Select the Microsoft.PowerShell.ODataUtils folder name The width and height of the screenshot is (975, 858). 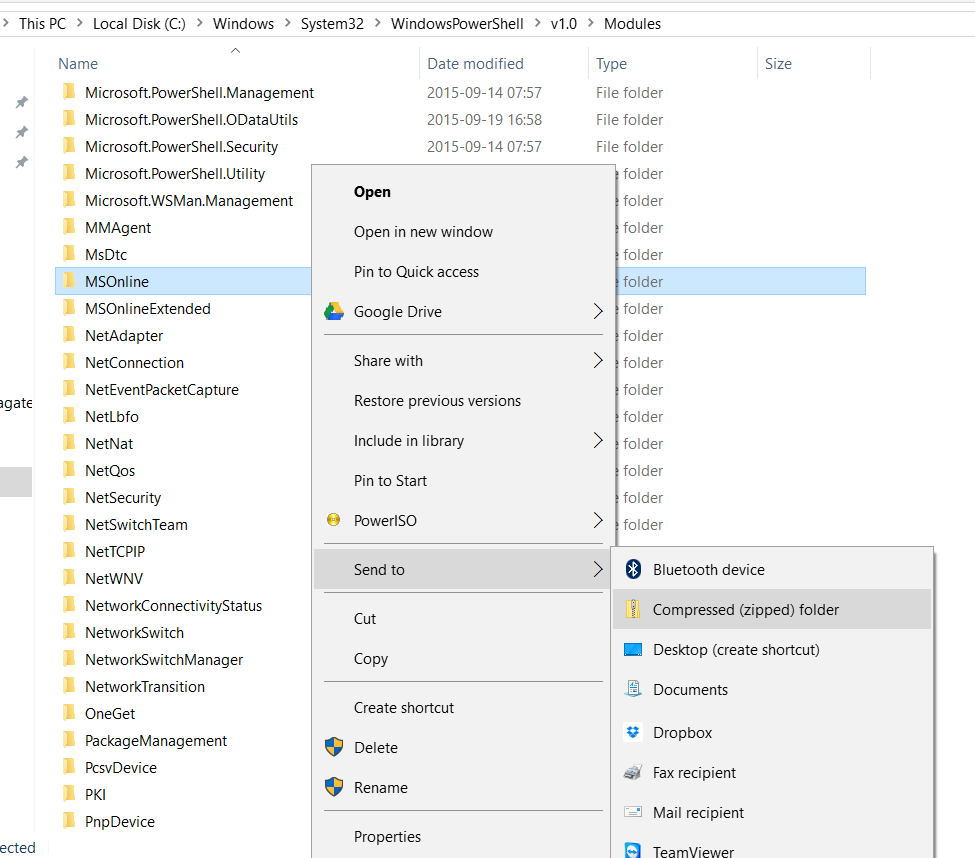[192, 119]
